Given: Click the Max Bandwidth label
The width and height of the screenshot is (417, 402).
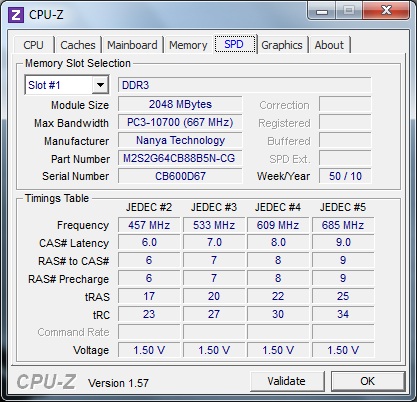Looking at the screenshot, I should click(x=71, y=123).
